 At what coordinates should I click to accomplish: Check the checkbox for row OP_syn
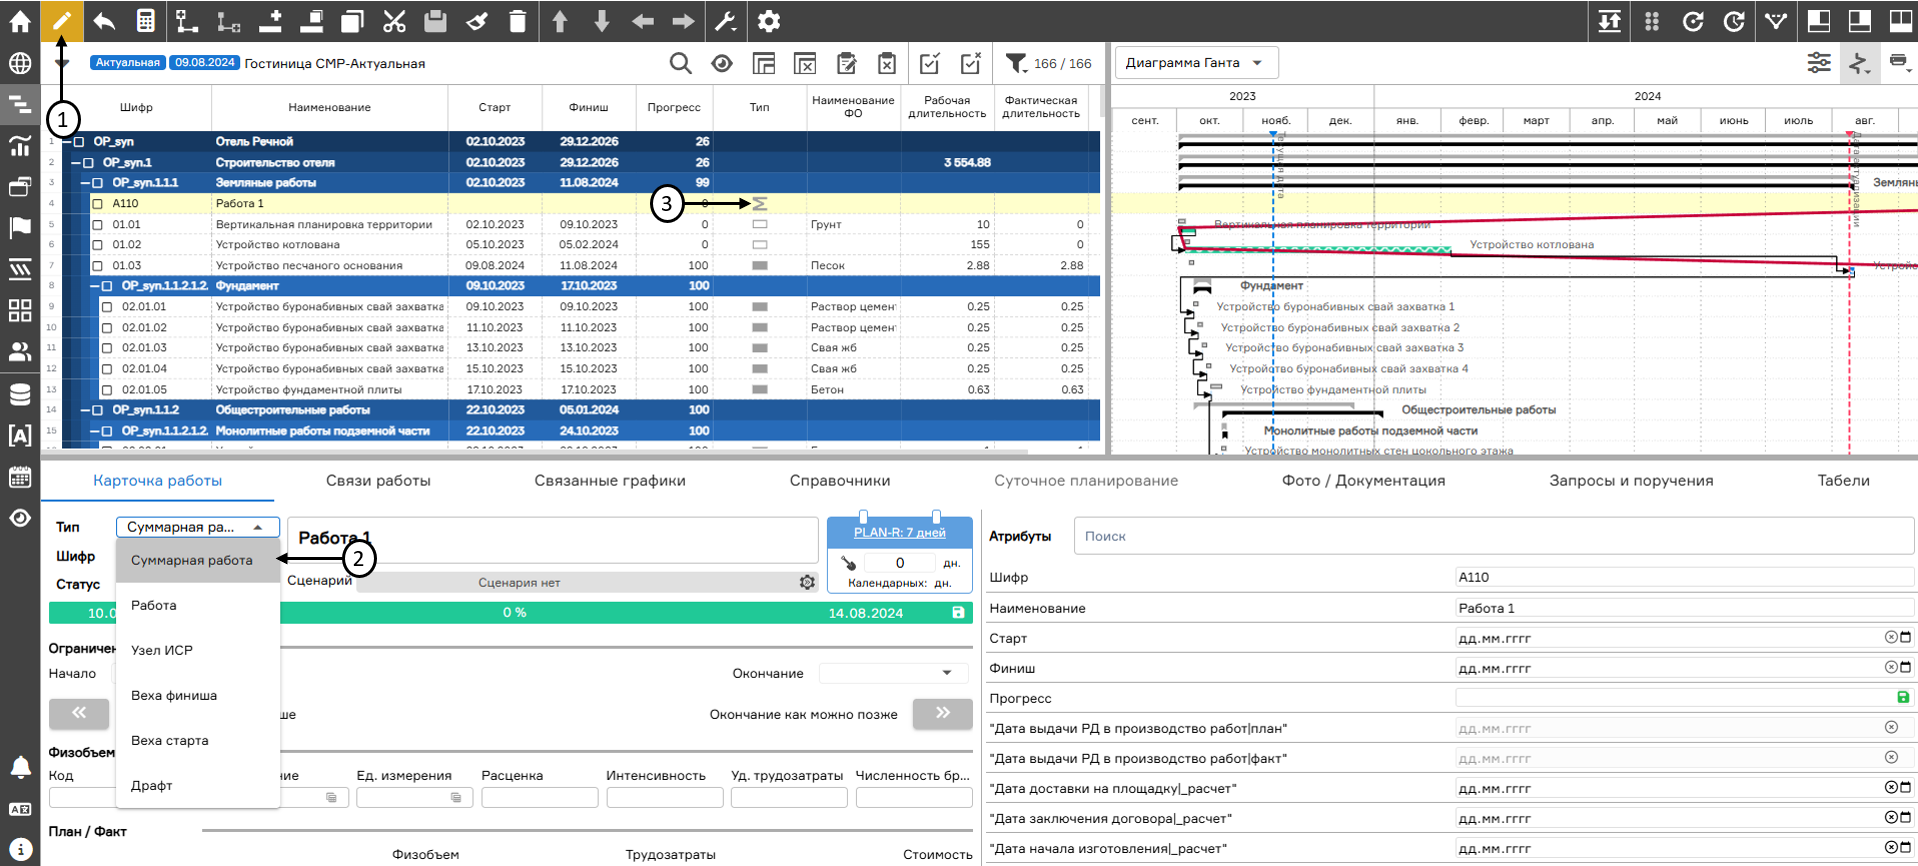(x=79, y=141)
